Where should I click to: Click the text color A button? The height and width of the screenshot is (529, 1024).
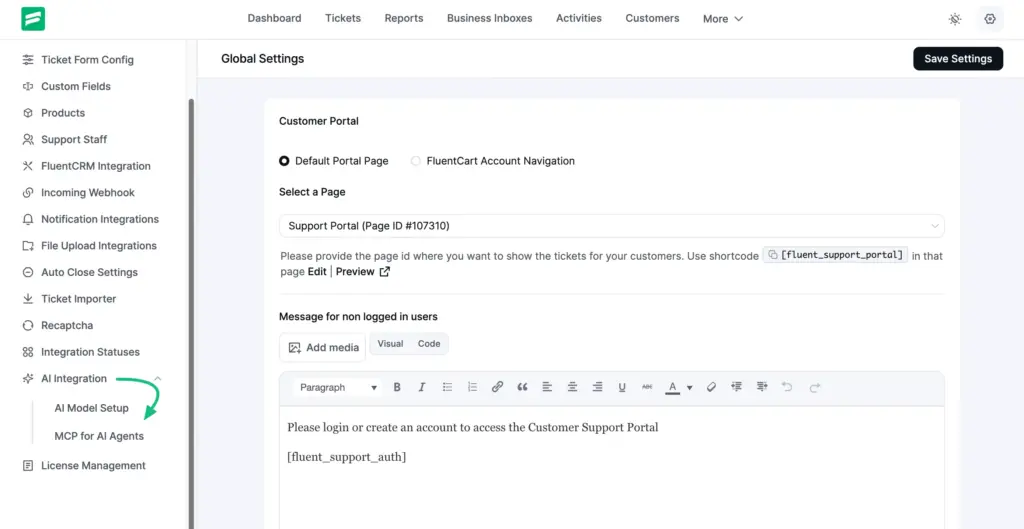[x=673, y=387]
